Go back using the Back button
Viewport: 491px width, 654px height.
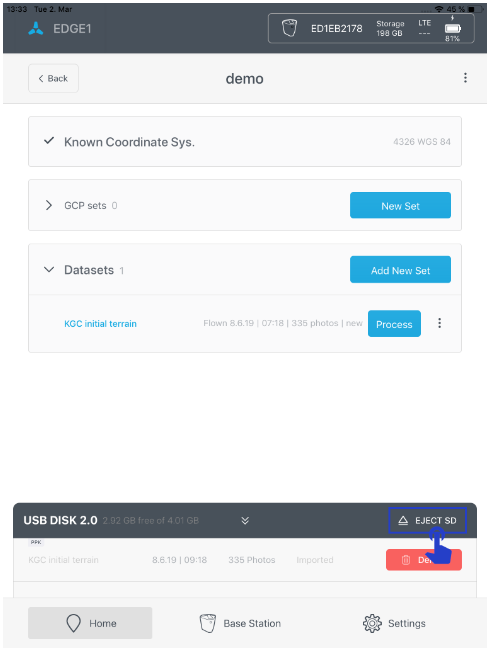[53, 78]
